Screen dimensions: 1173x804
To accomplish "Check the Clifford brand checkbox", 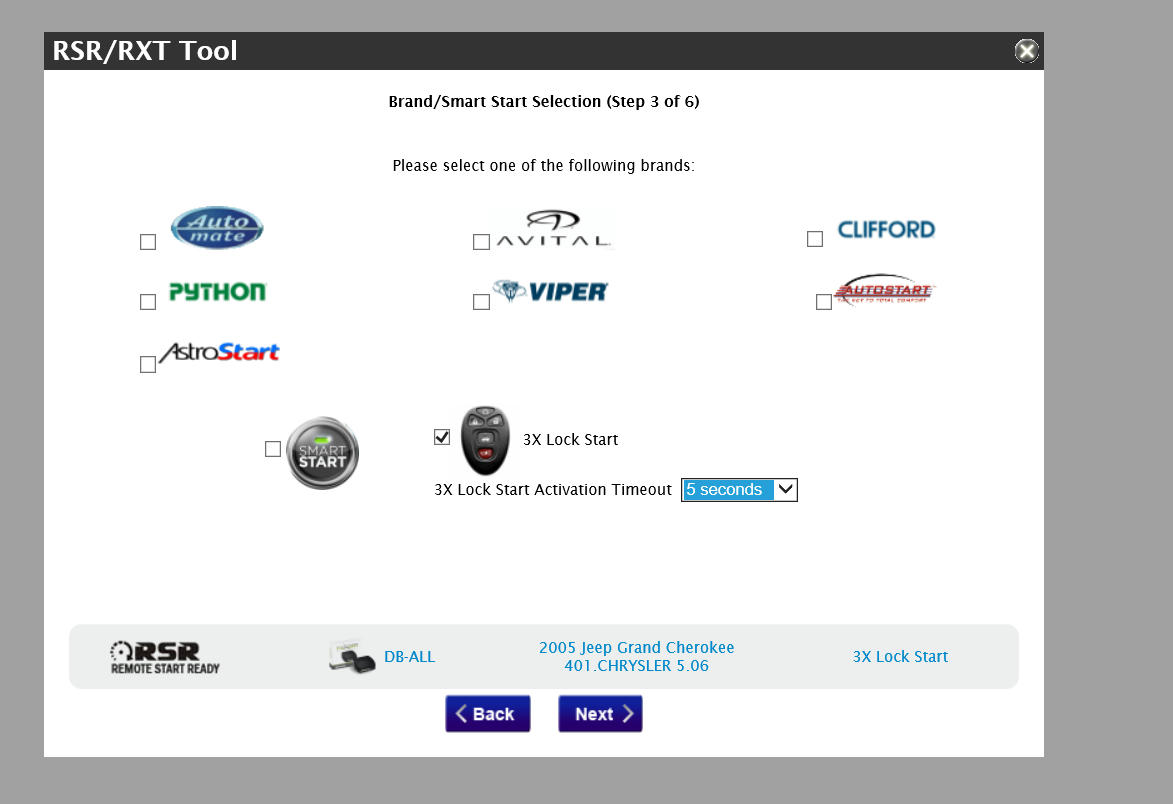I will tap(815, 239).
